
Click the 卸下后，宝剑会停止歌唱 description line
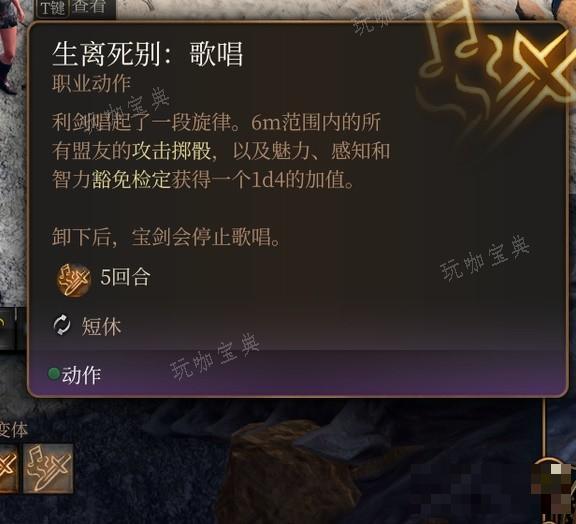click(x=166, y=237)
